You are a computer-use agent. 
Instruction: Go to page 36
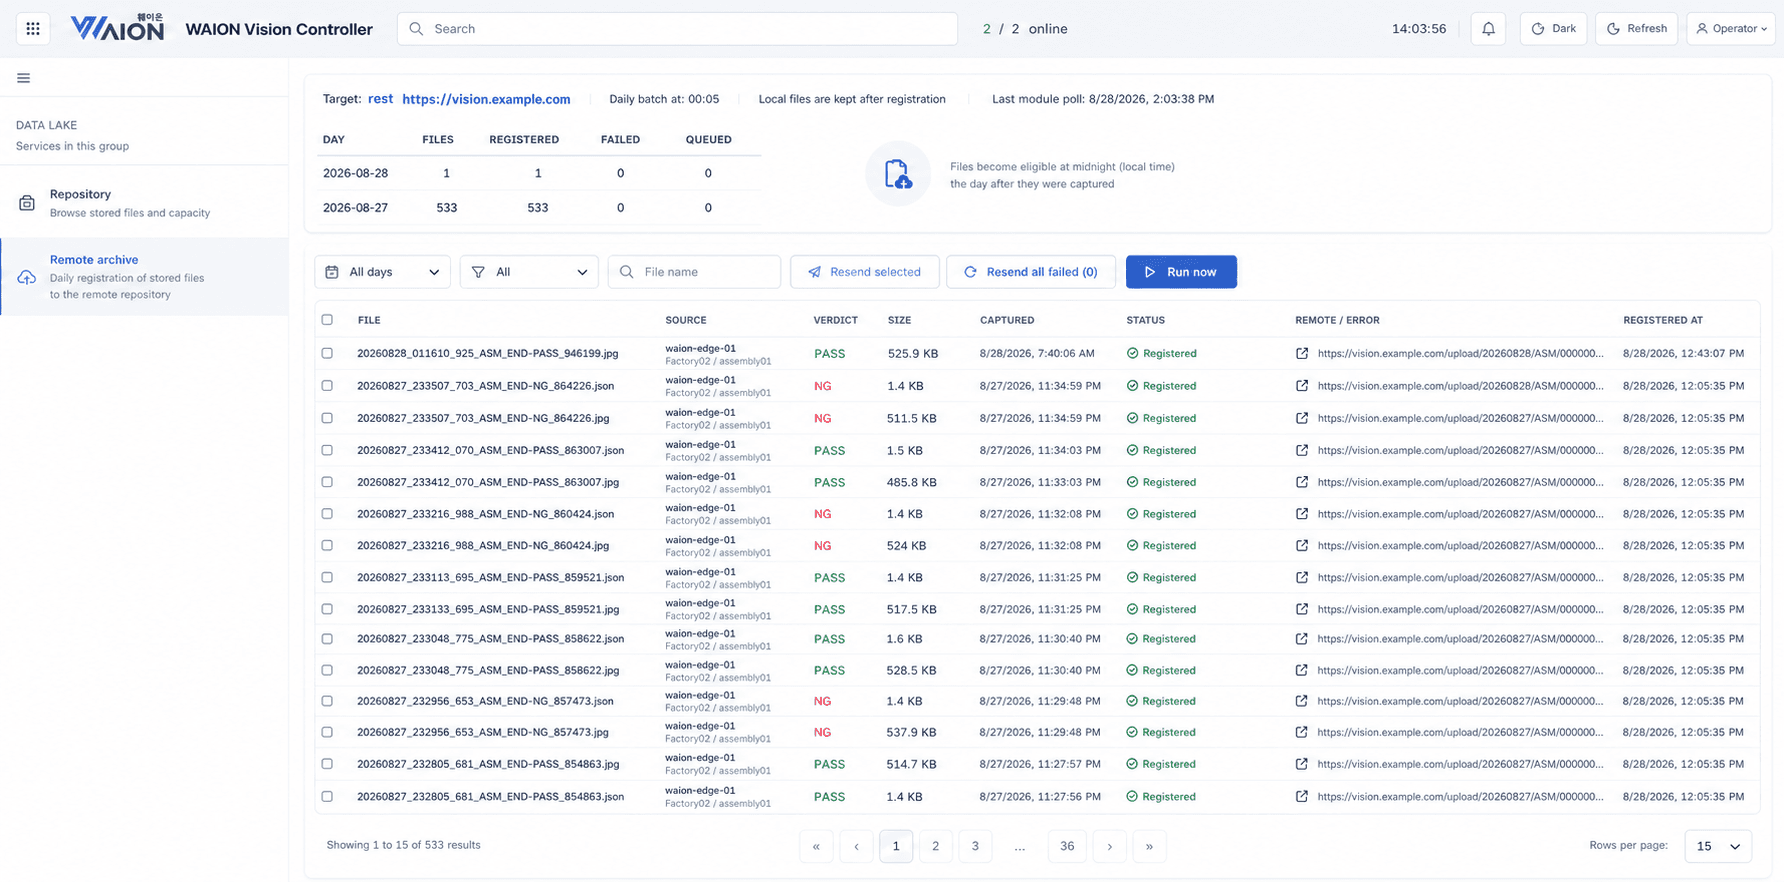(x=1067, y=846)
